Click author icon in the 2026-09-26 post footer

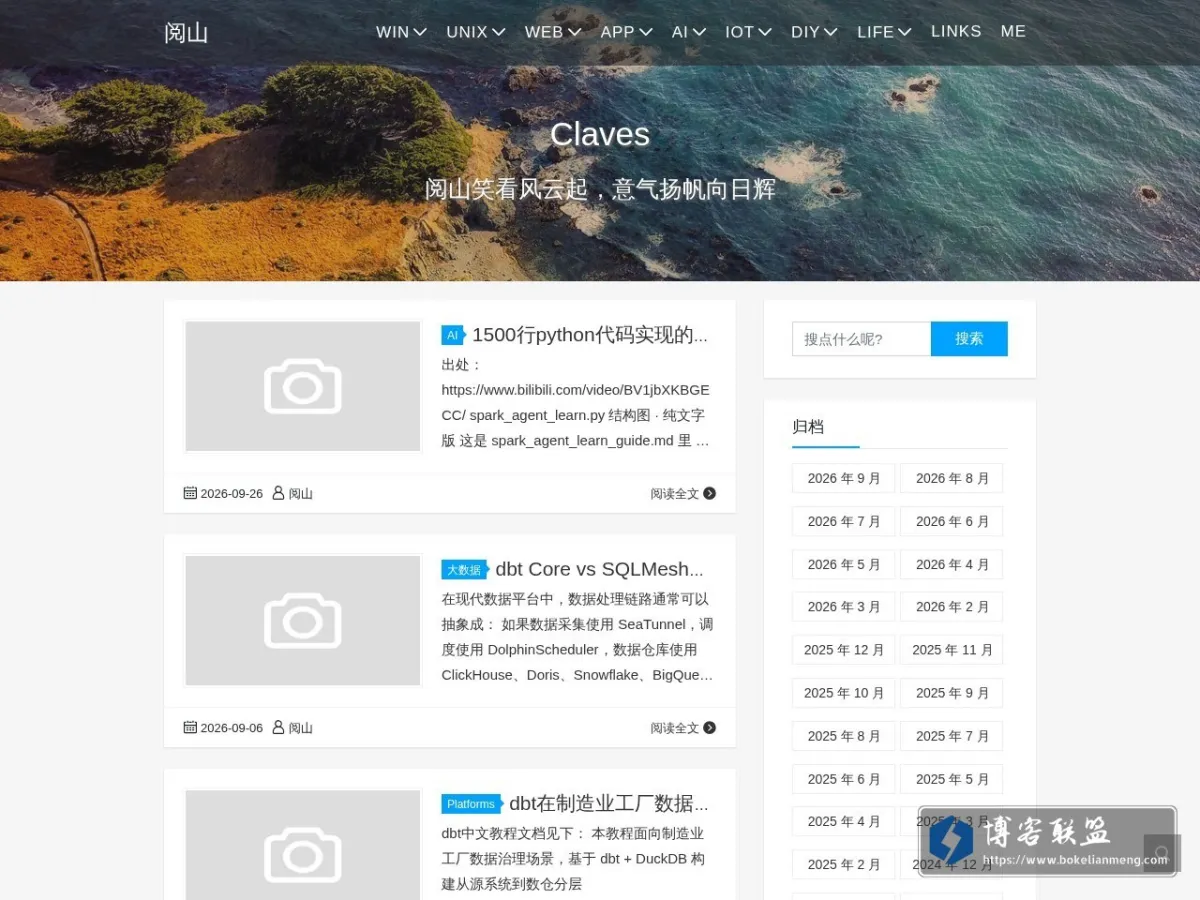(278, 493)
